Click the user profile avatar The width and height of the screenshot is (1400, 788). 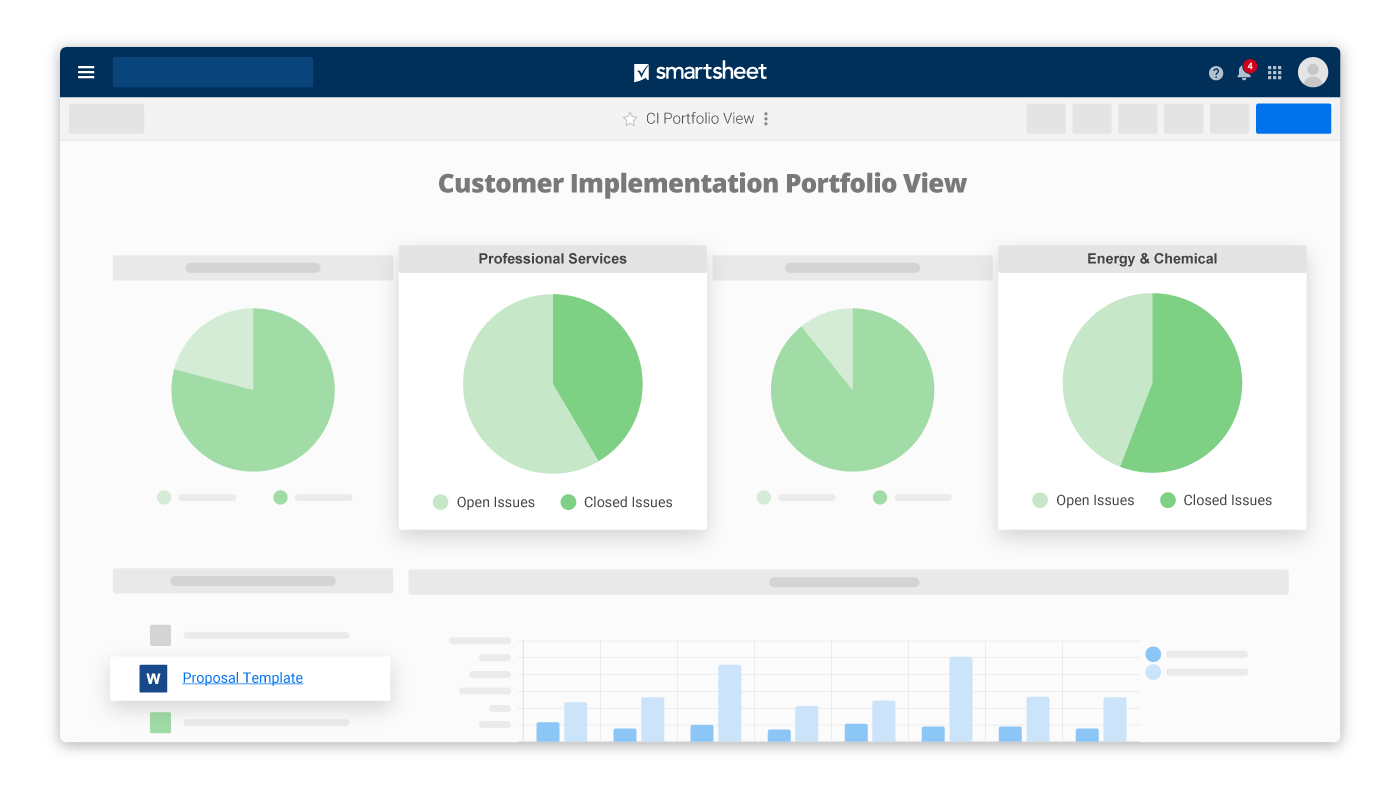pyautogui.click(x=1312, y=71)
